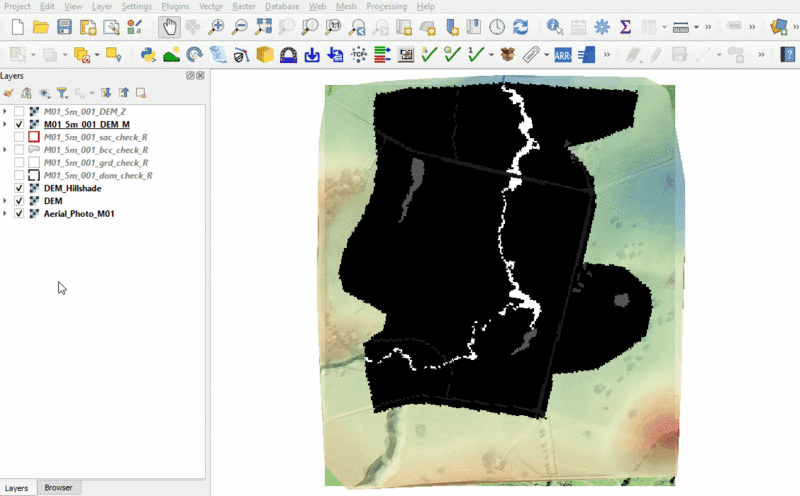
Task: Click the ARR toolbar icon
Action: [x=562, y=54]
